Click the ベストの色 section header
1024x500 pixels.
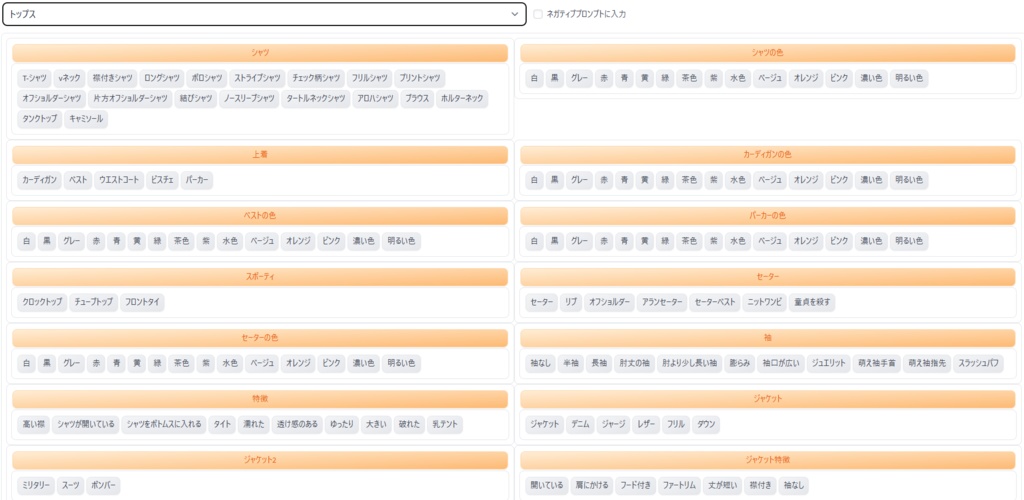pos(260,216)
